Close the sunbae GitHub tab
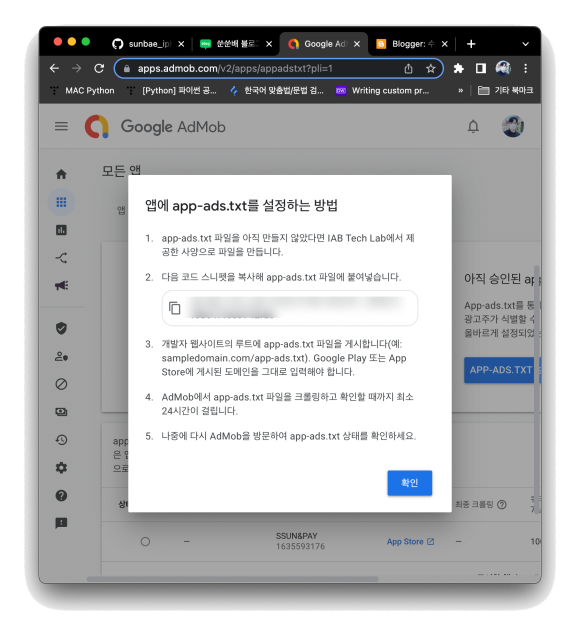Image resolution: width=580 pixels, height=635 pixels. pyautogui.click(x=181, y=44)
